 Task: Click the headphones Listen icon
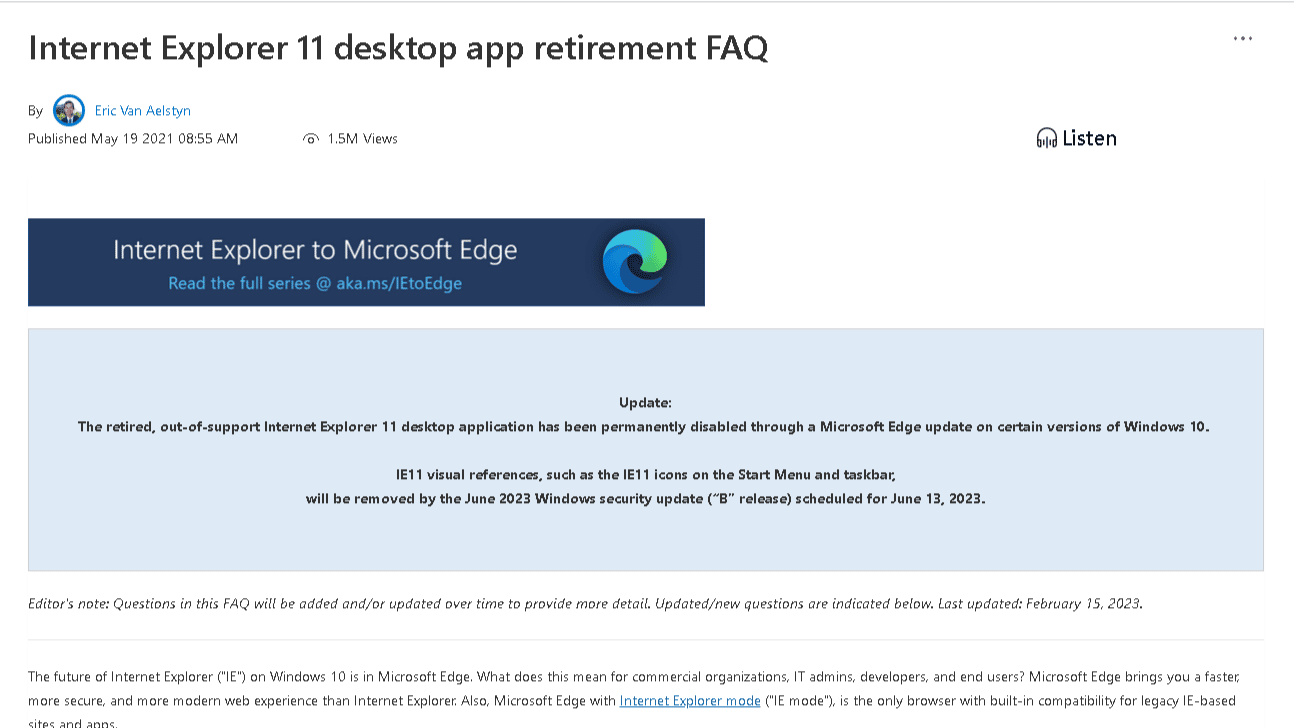click(1047, 139)
